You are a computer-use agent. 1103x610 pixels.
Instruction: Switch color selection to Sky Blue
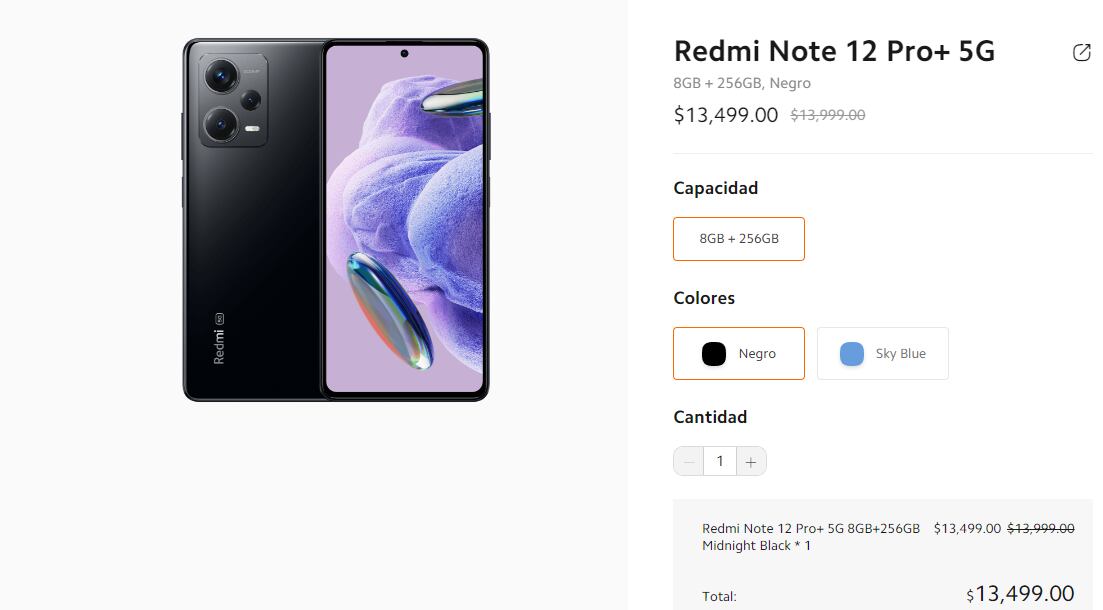tap(882, 353)
